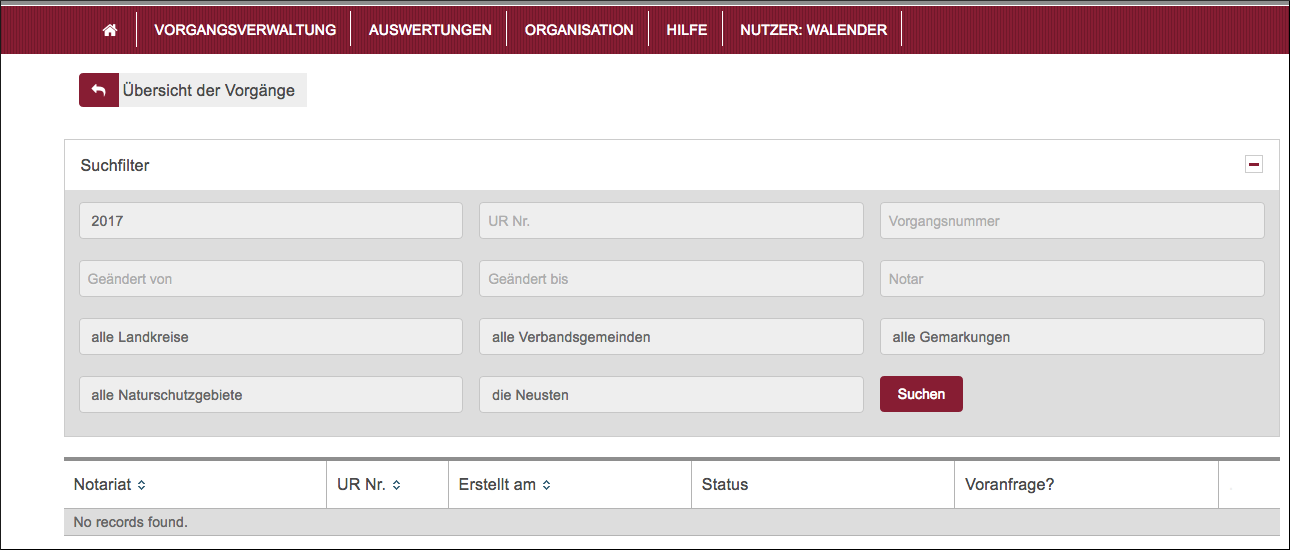The image size is (1290, 550).
Task: Open the alle Landkreise dropdown
Action: (271, 337)
